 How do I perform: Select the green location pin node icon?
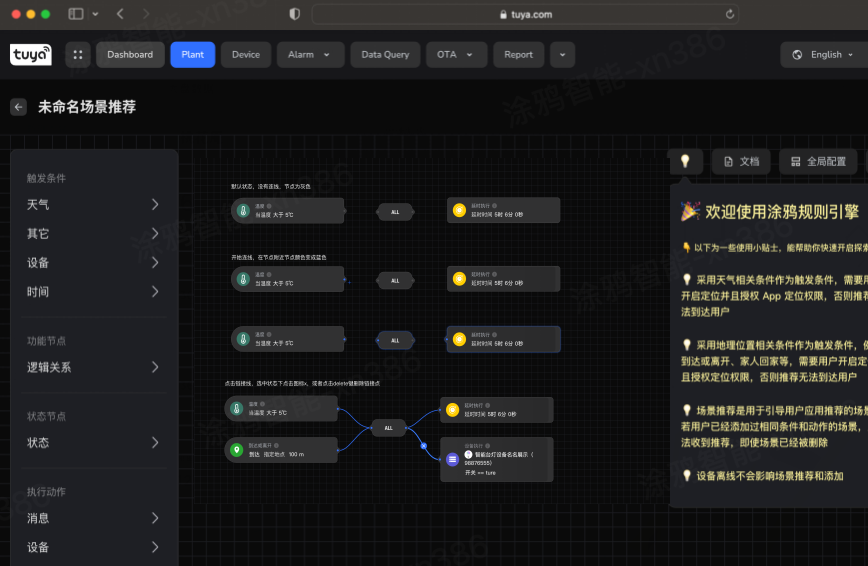(236, 450)
